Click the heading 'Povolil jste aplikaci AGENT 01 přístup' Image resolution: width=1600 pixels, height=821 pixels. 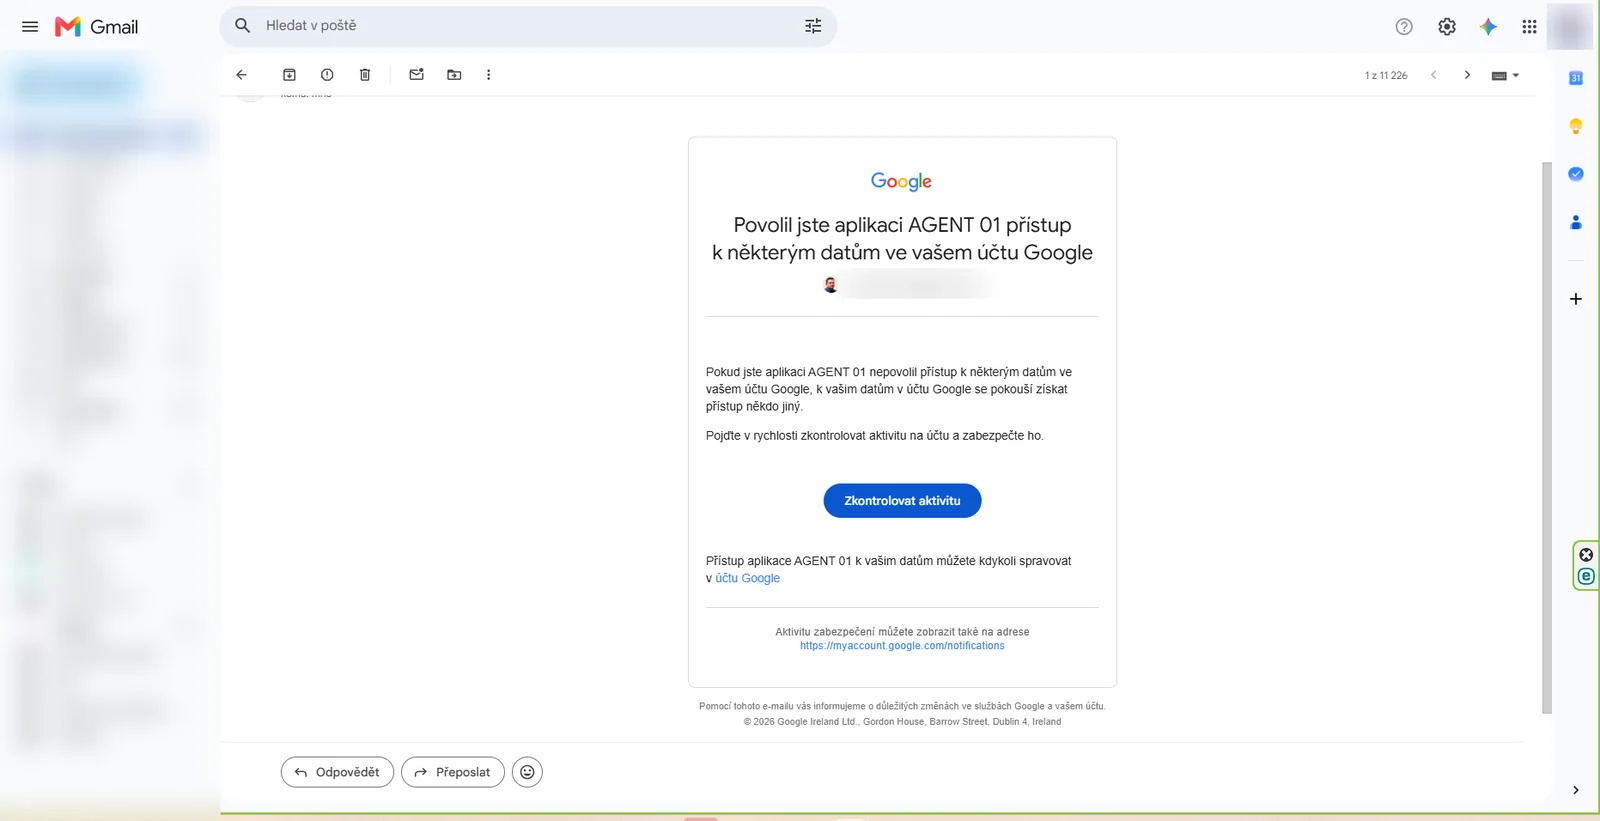click(x=902, y=225)
